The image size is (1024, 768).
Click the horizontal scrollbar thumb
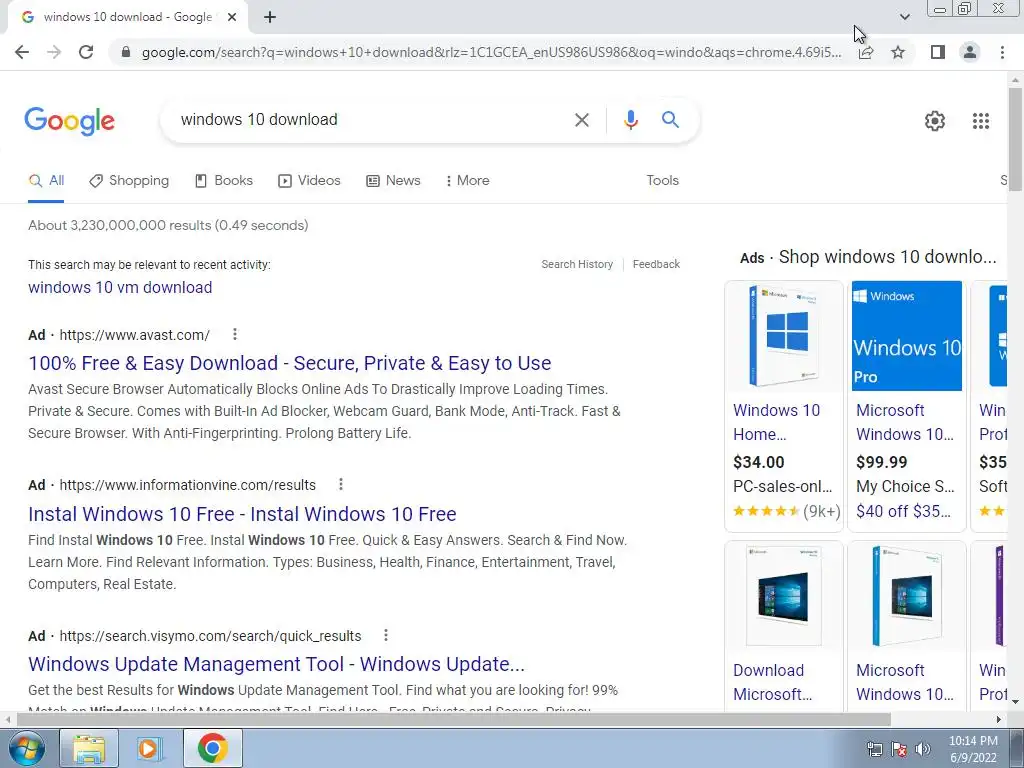453,720
